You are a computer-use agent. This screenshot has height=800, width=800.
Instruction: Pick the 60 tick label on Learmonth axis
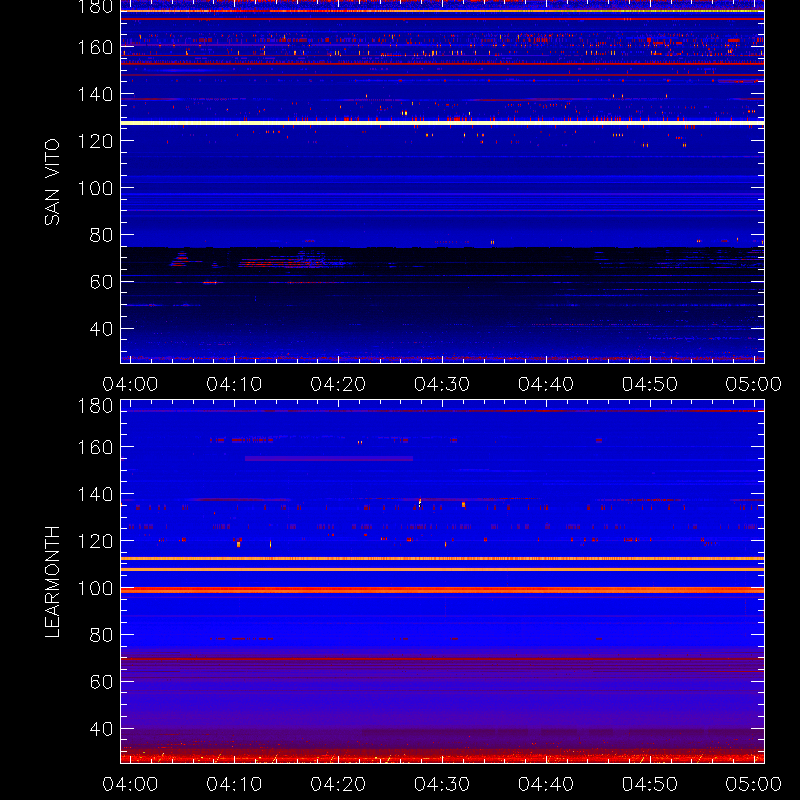coord(102,682)
